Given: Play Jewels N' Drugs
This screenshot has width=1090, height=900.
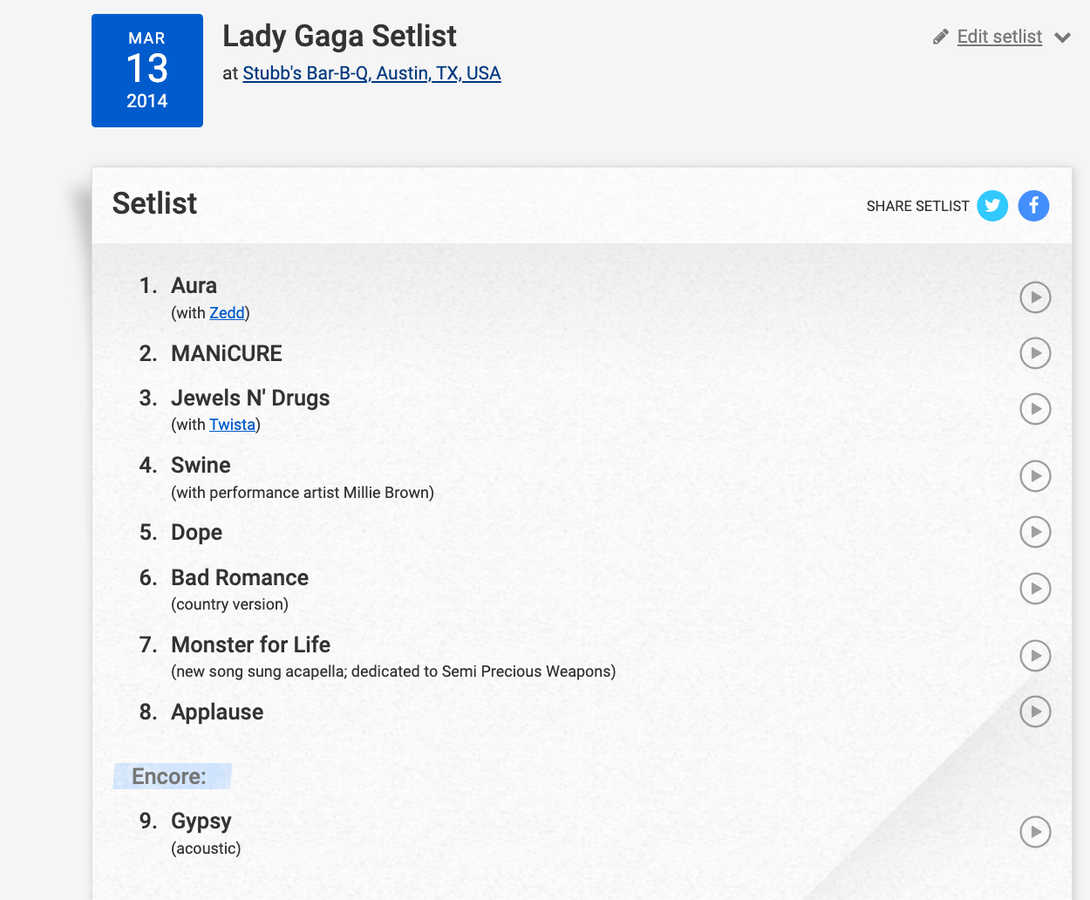Looking at the screenshot, I should click(x=1035, y=409).
